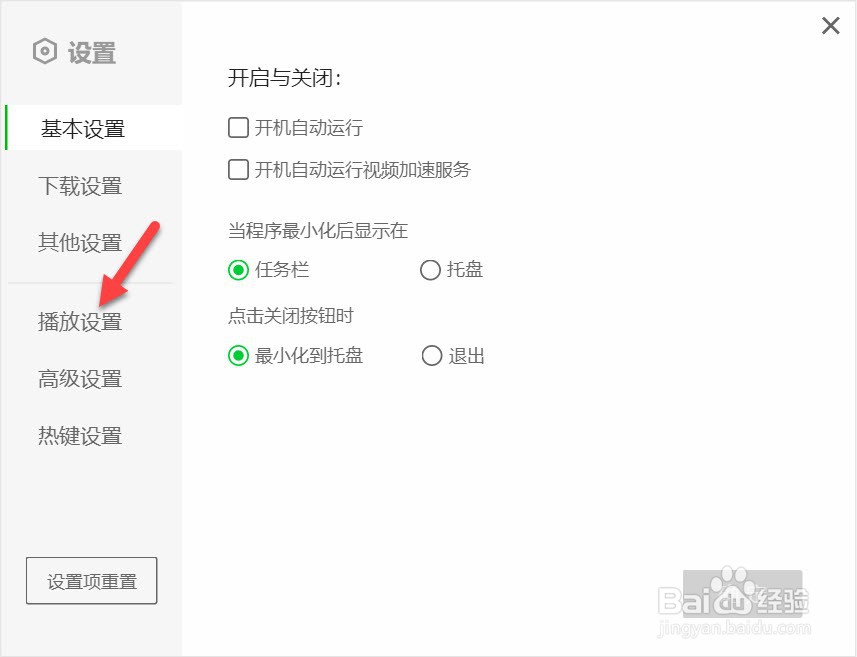Choose the 退出 radio button
This screenshot has width=857, height=657.
pos(431,356)
